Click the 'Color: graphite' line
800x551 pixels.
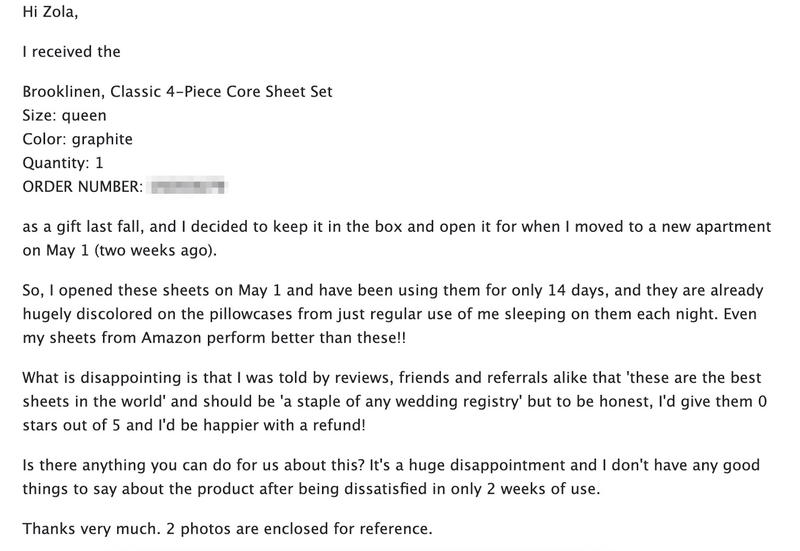(x=77, y=139)
